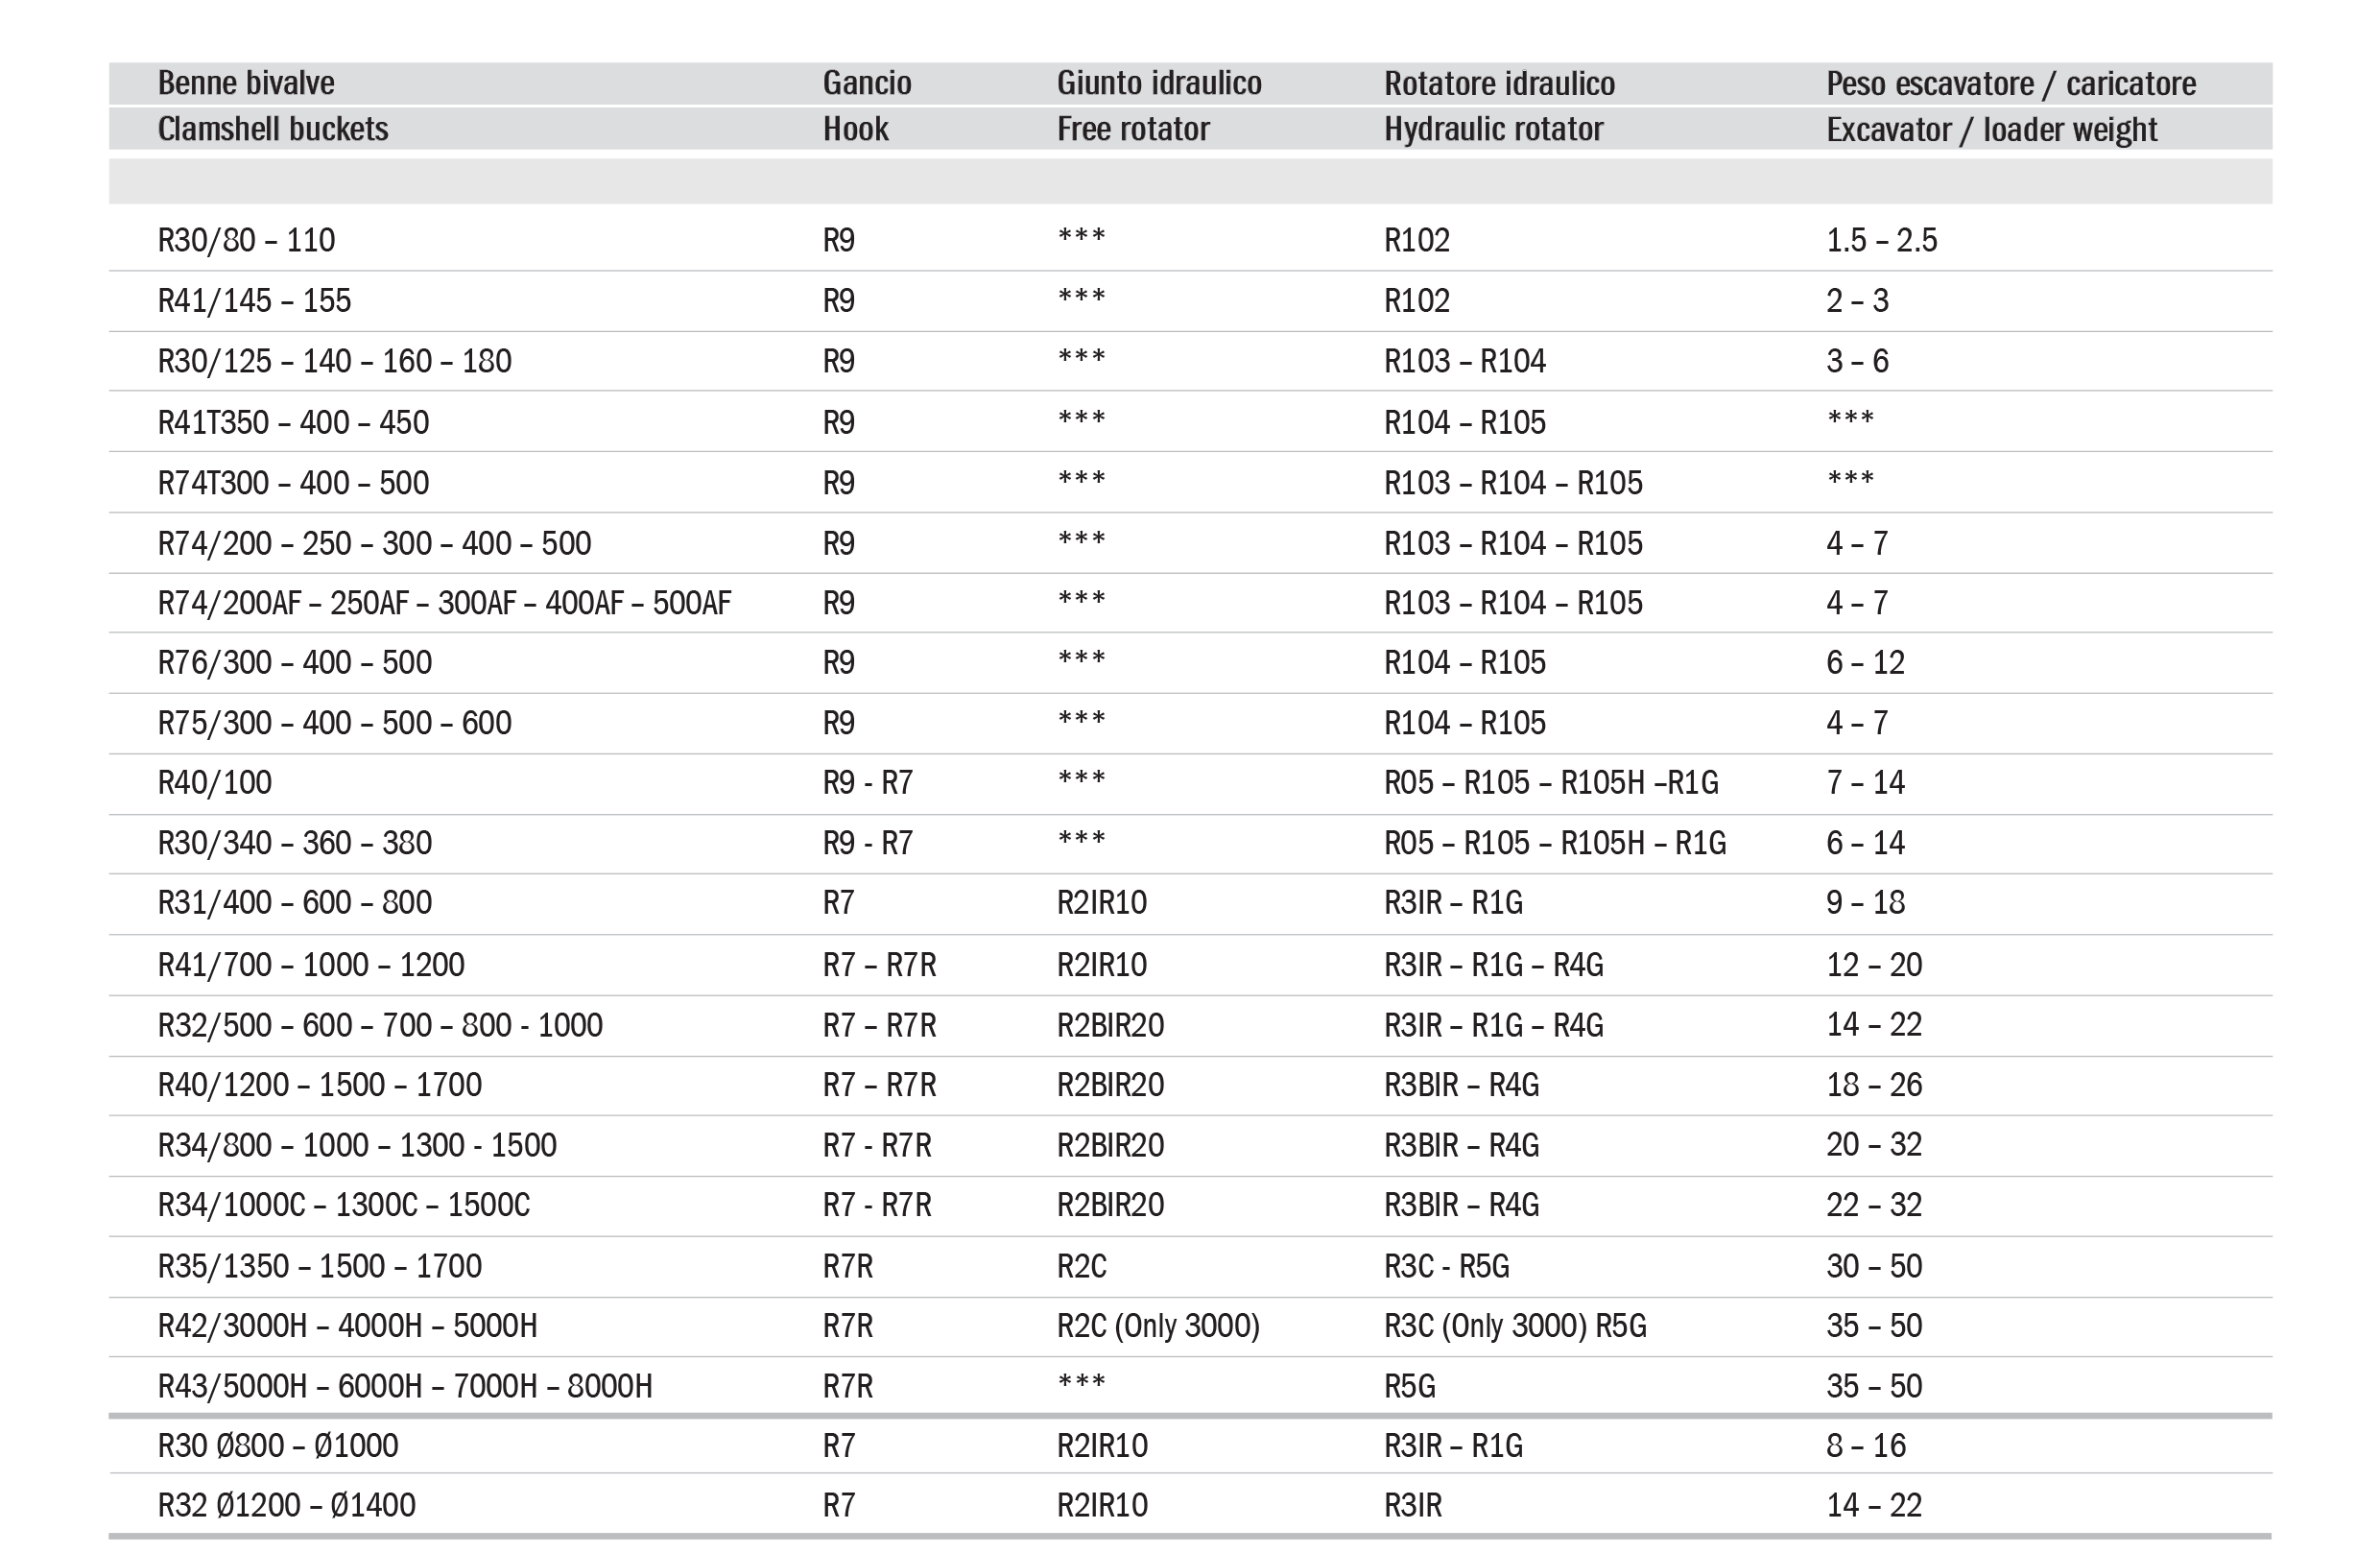Screen dimensions: 2380x1553
Task: Click the 'Gancio' column header
Action: tap(867, 83)
